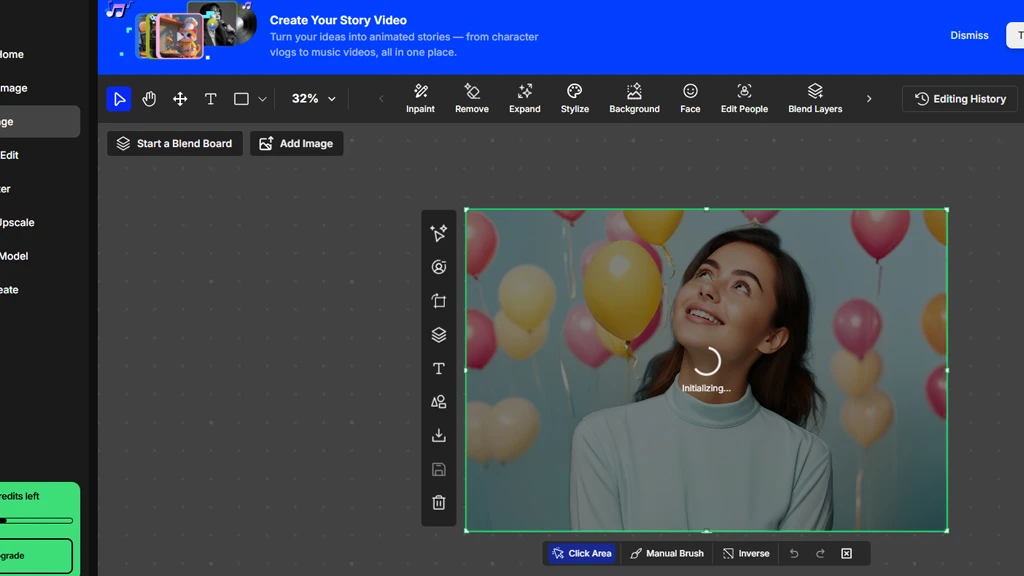Click the crop icon in side toolbar
1024x576 pixels.
click(x=438, y=301)
